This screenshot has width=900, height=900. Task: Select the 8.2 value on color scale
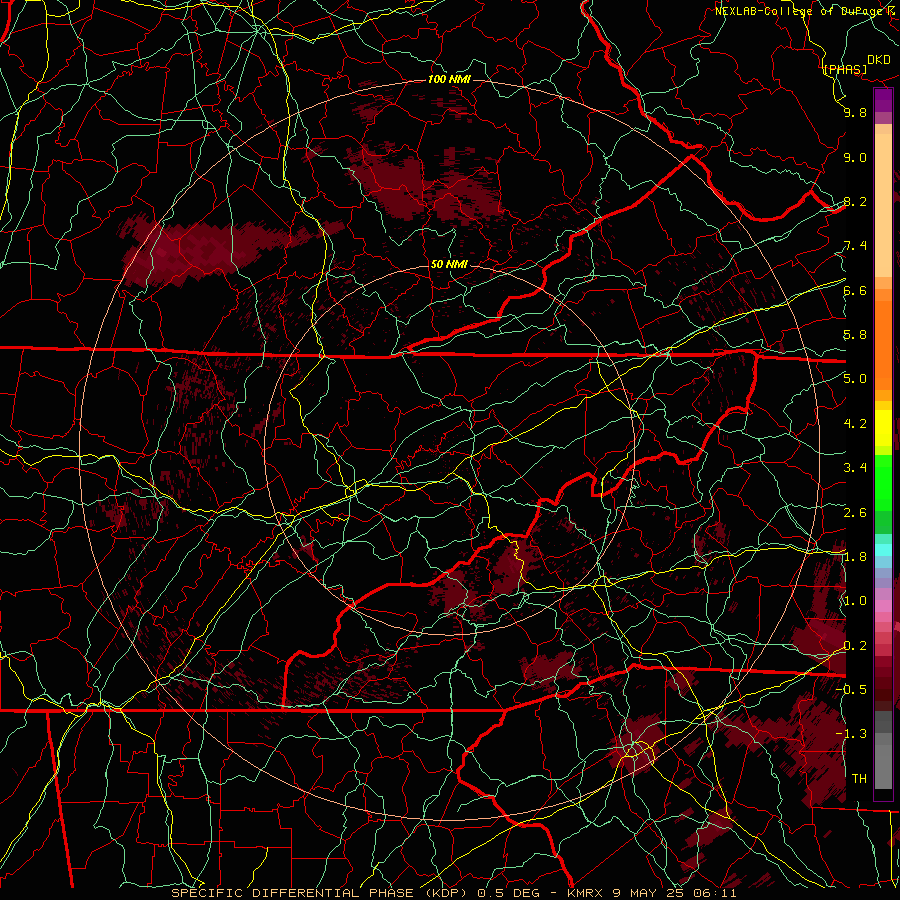[x=855, y=201]
